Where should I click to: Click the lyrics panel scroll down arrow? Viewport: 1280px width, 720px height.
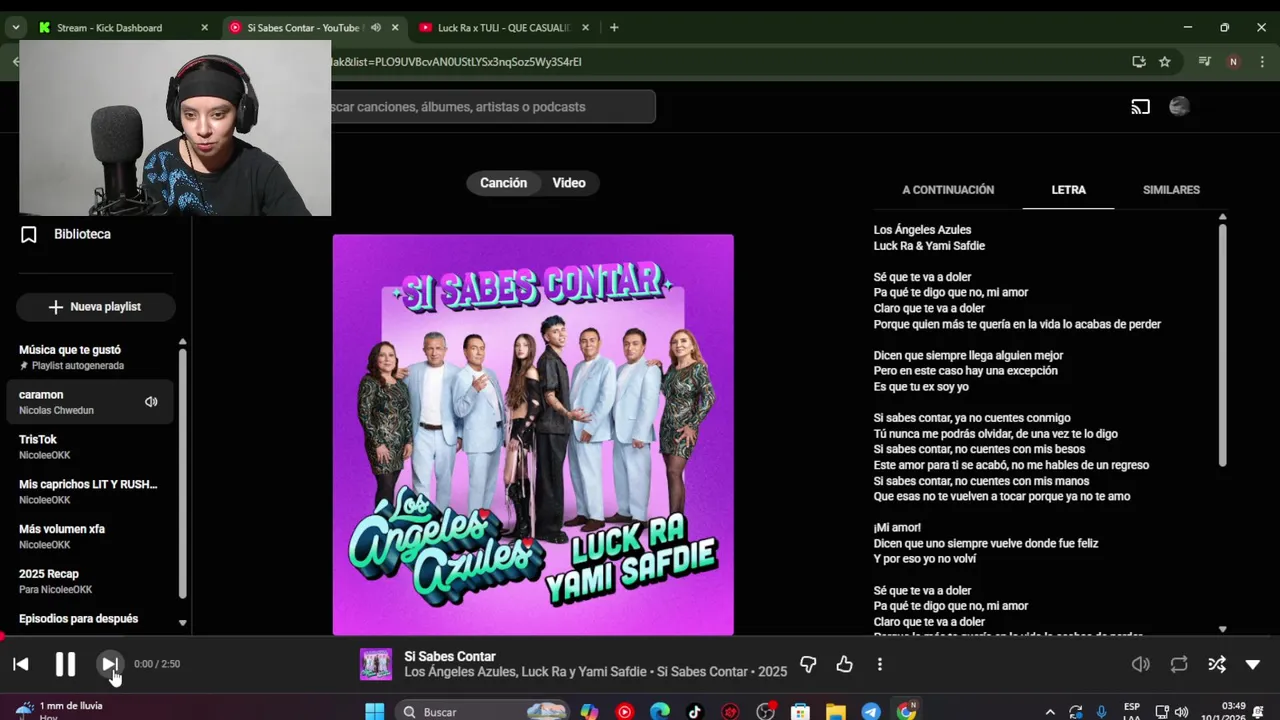[1222, 629]
